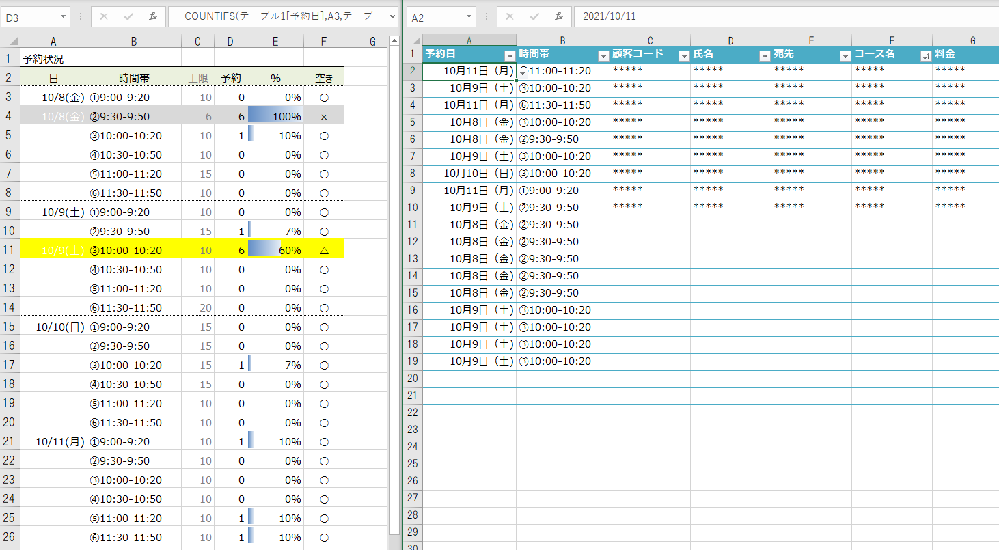Select 10/10(日) cell in row 15
This screenshot has width=999, height=550.
pos(53,327)
